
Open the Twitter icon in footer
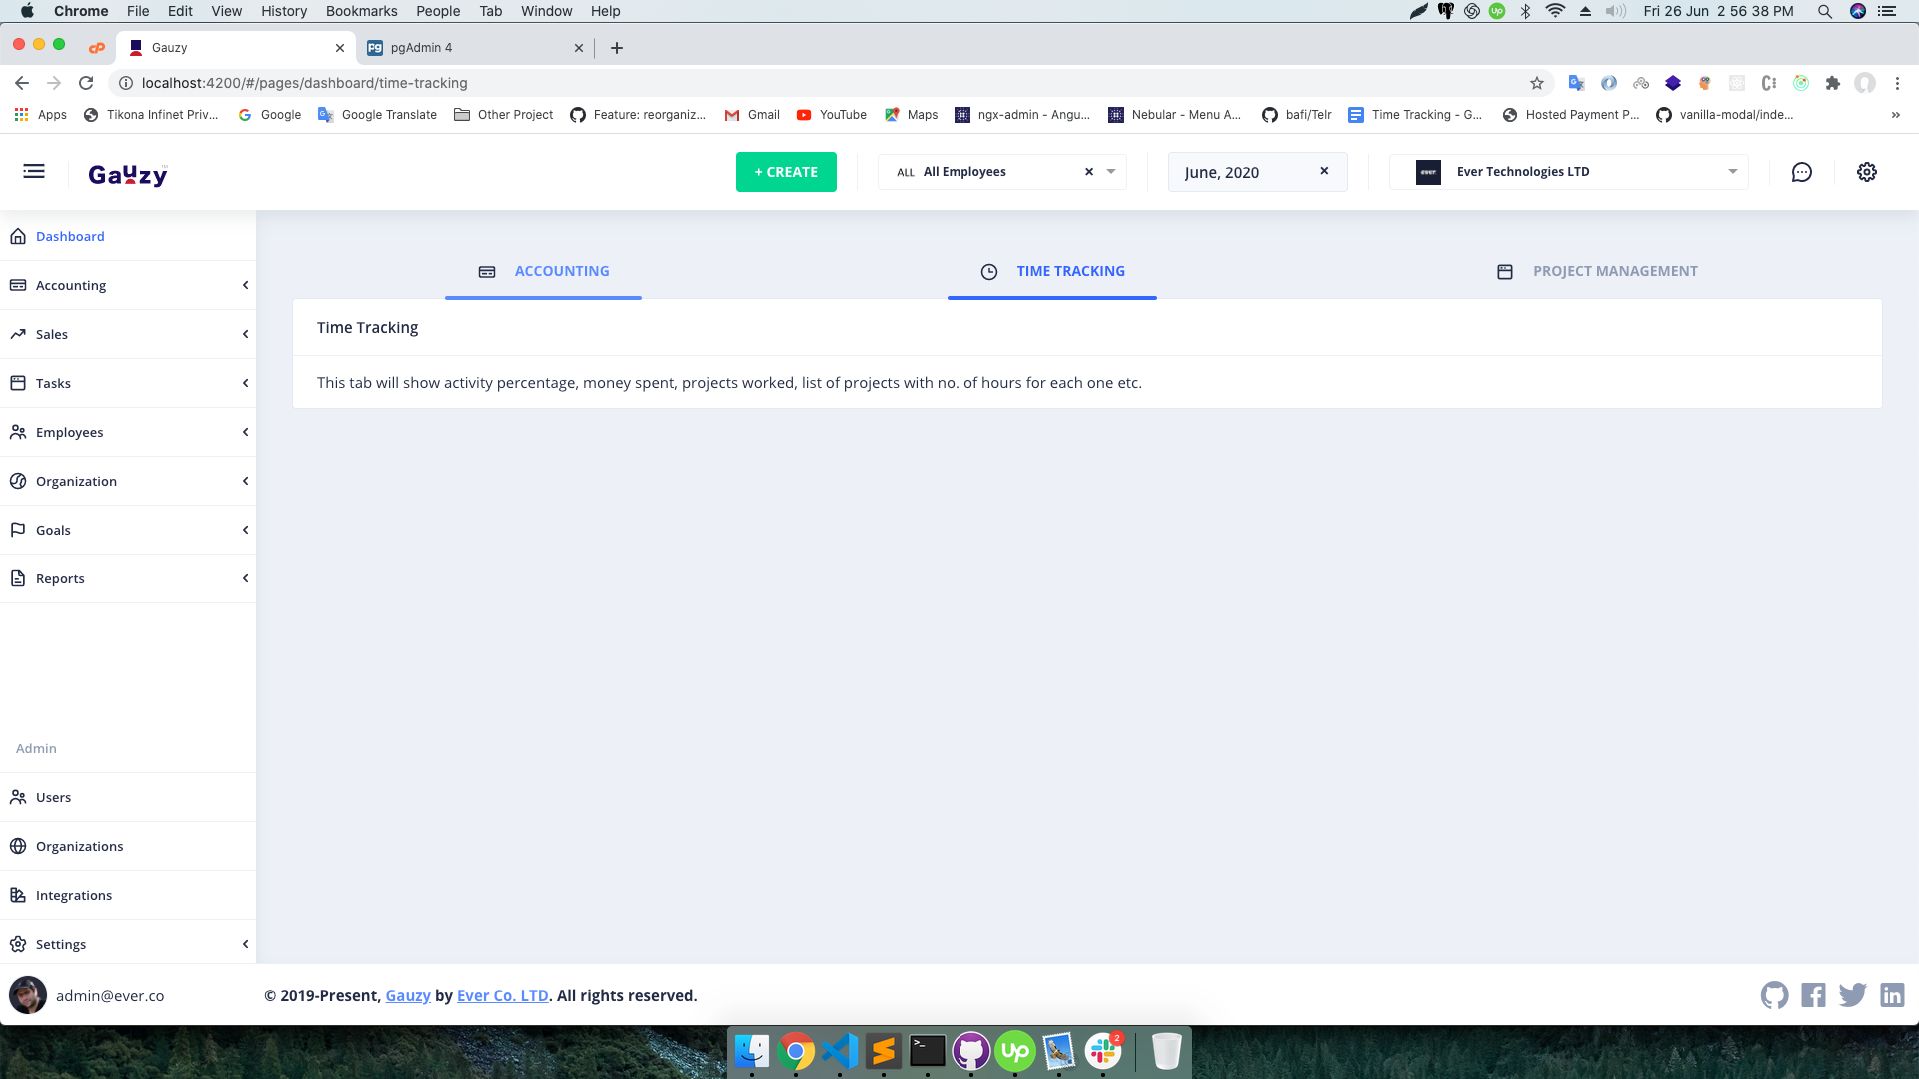point(1852,995)
